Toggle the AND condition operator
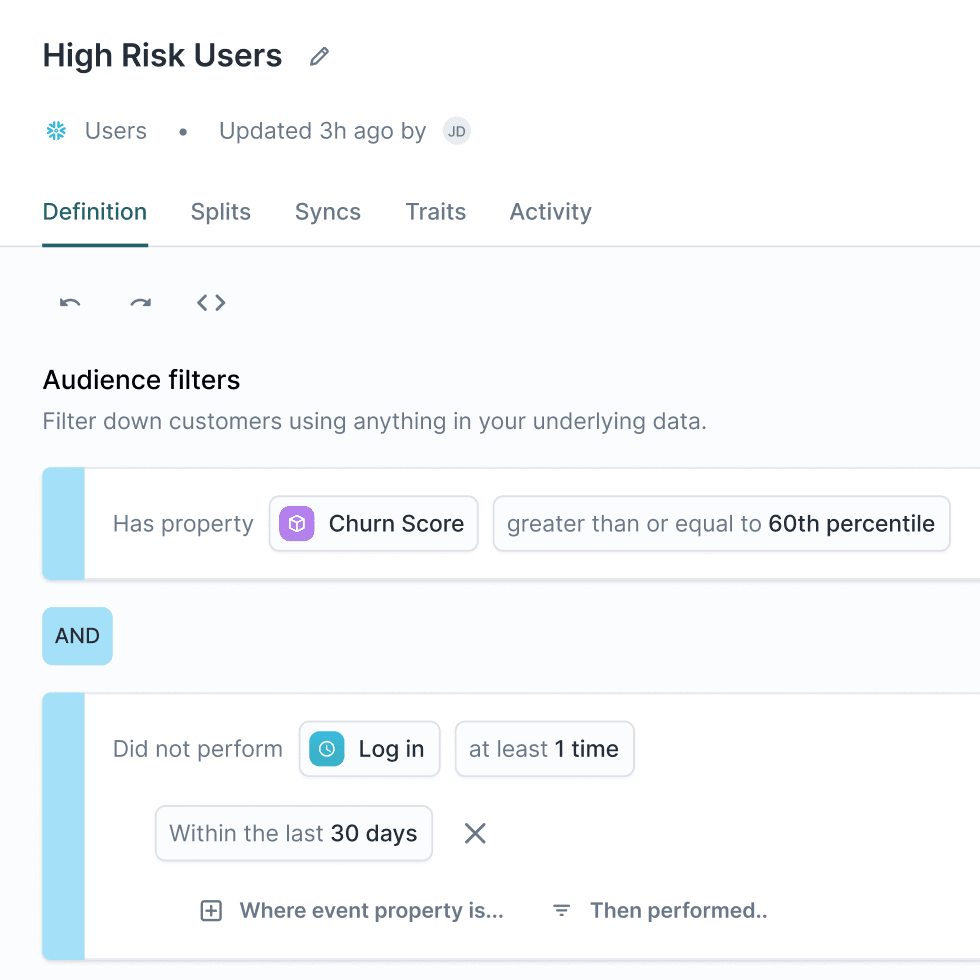The width and height of the screenshot is (980, 980). pyautogui.click(x=77, y=636)
